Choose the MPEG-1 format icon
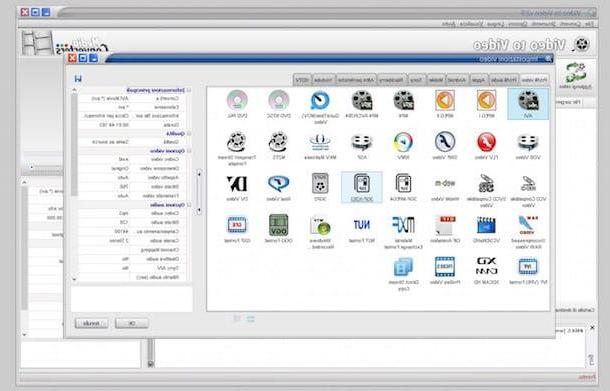Viewport: 610px width, 391px height. tap(486, 103)
